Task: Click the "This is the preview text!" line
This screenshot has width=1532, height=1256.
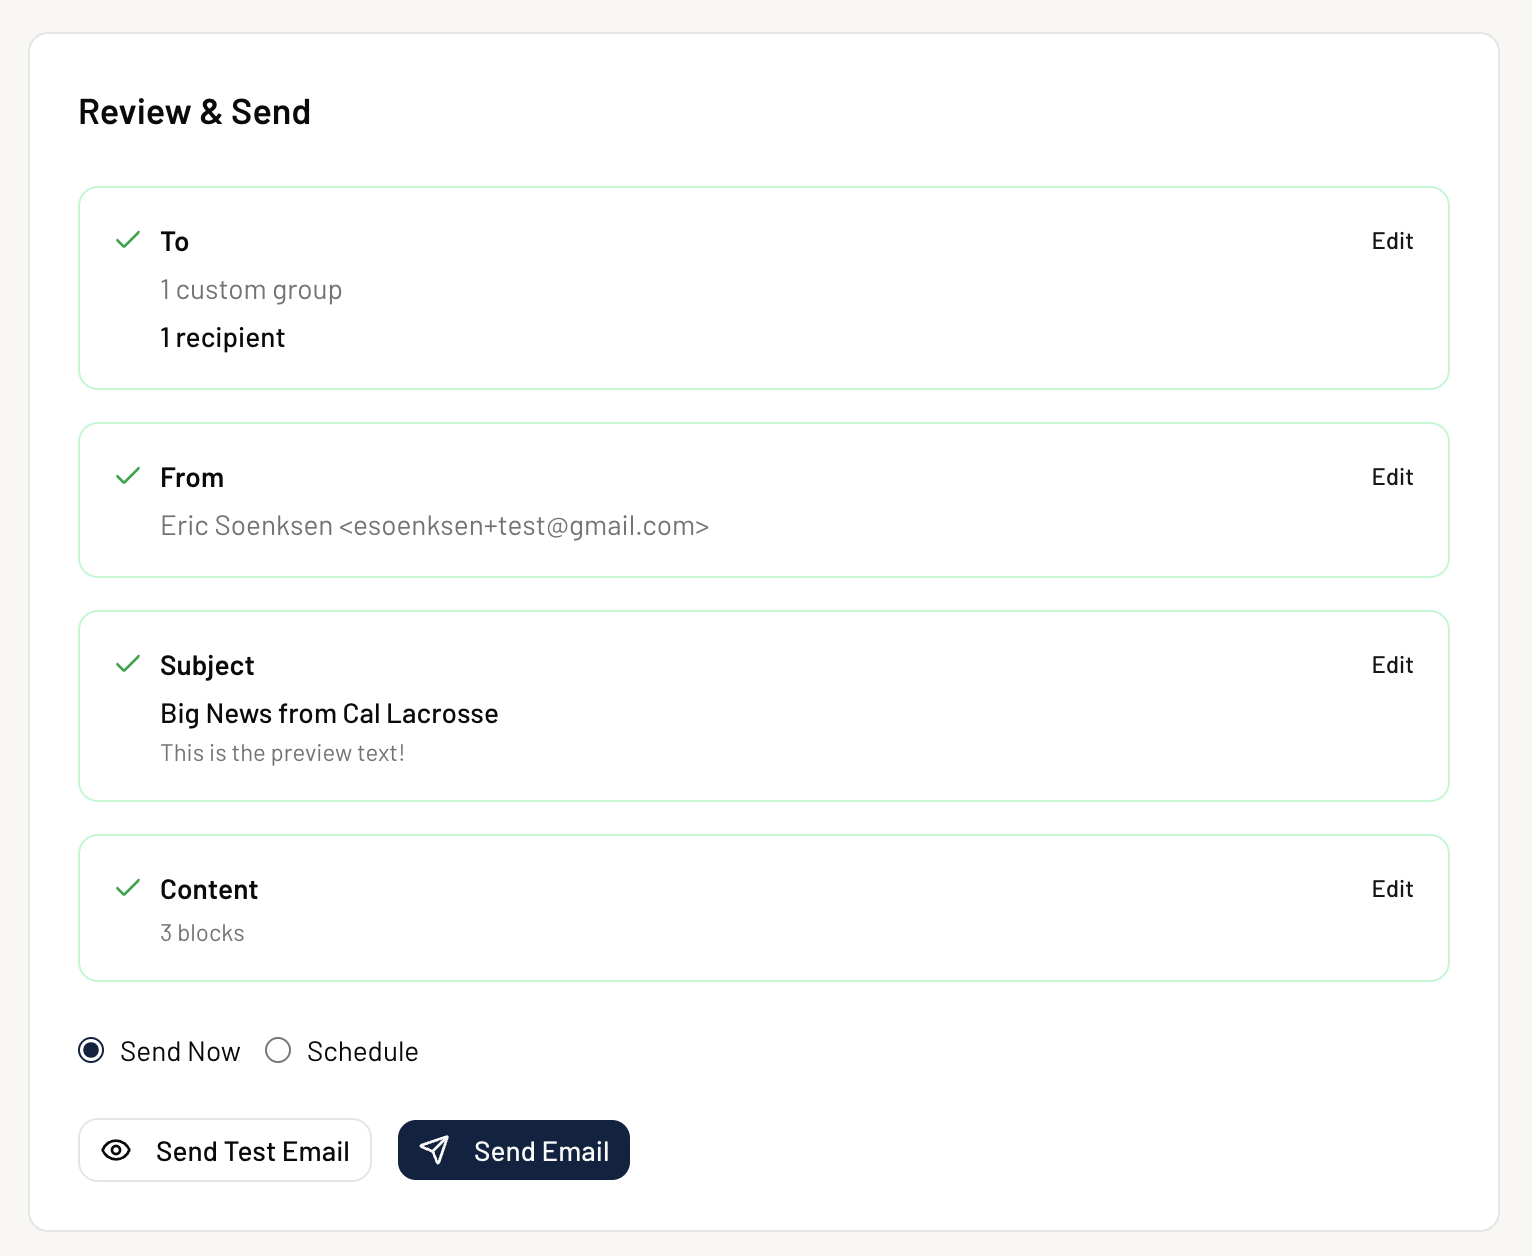Action: 282,753
